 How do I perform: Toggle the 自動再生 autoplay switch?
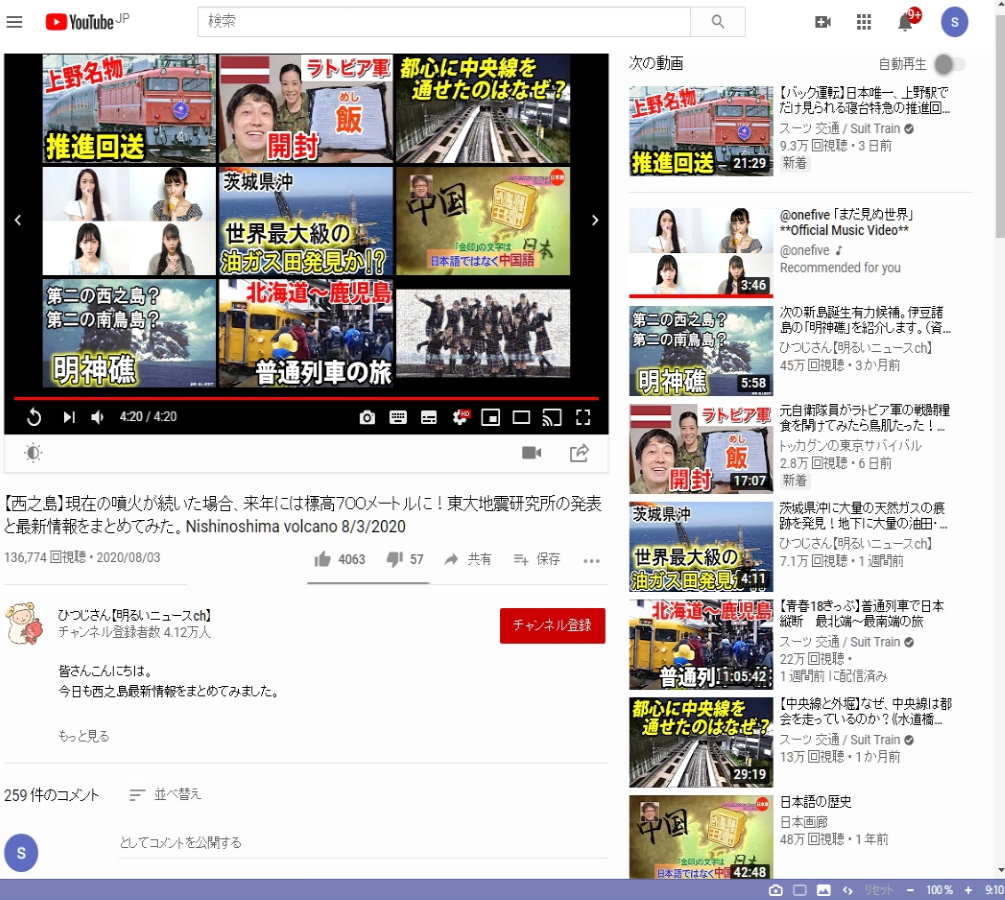coord(949,64)
